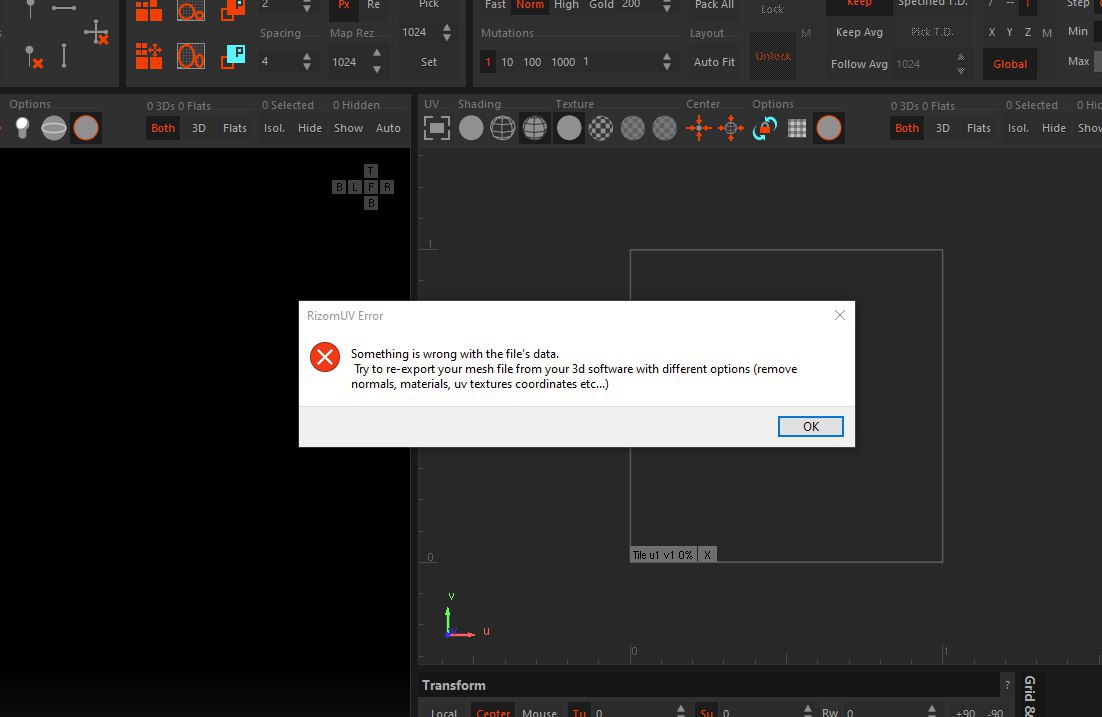Decrease the Spacing value with down arrow
The width and height of the screenshot is (1102, 717).
[306, 67]
